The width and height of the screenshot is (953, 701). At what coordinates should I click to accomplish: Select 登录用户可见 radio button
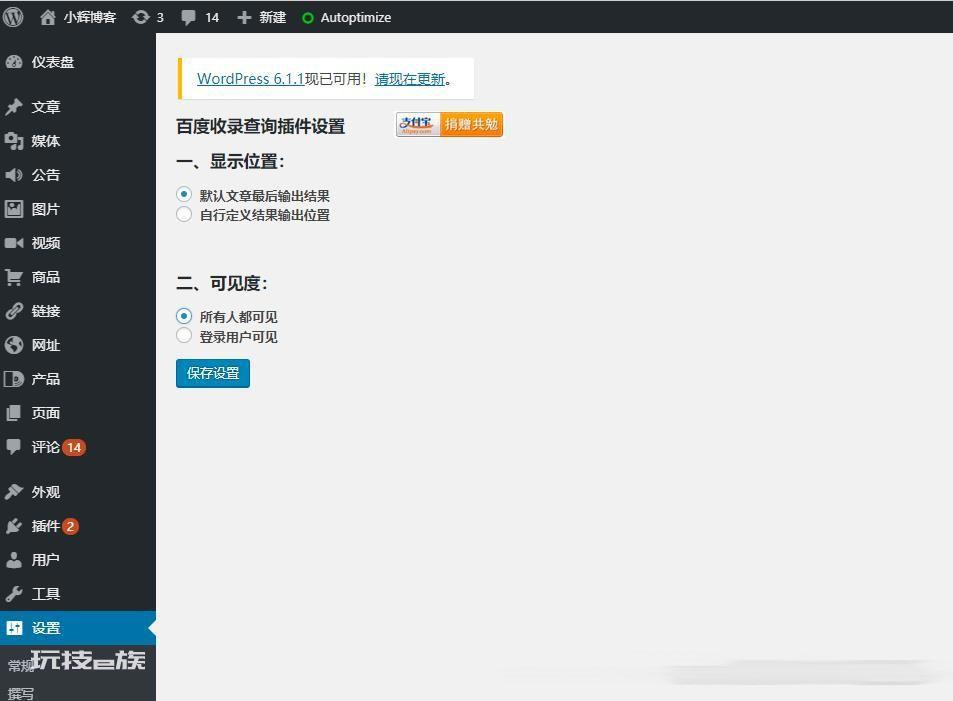point(184,336)
